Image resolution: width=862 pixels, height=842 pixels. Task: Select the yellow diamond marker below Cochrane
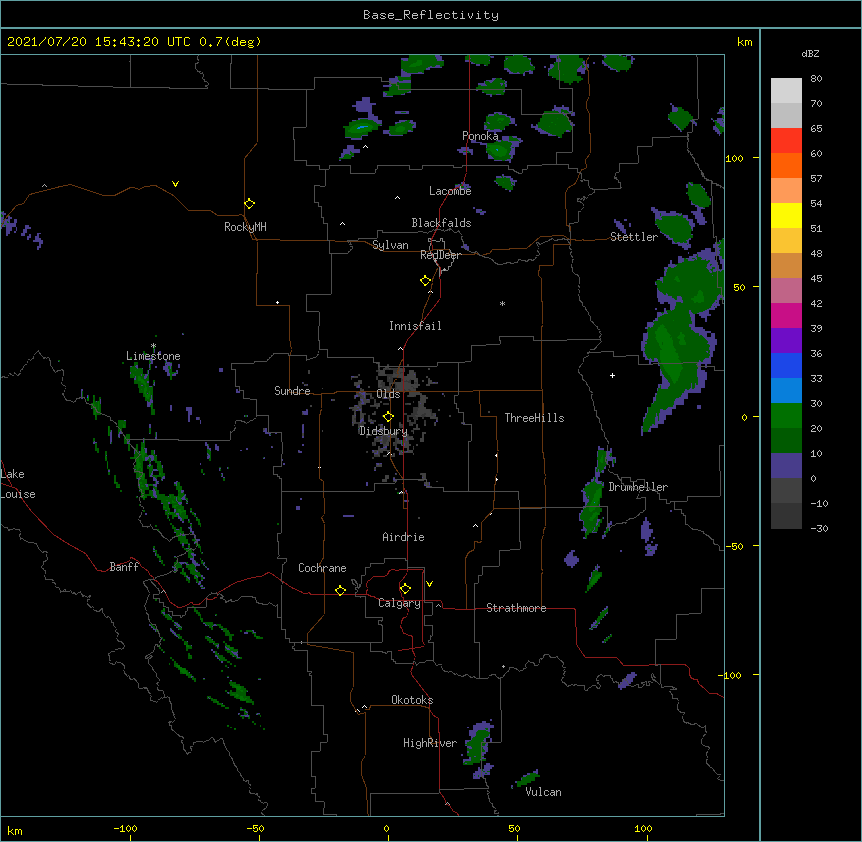pyautogui.click(x=340, y=590)
